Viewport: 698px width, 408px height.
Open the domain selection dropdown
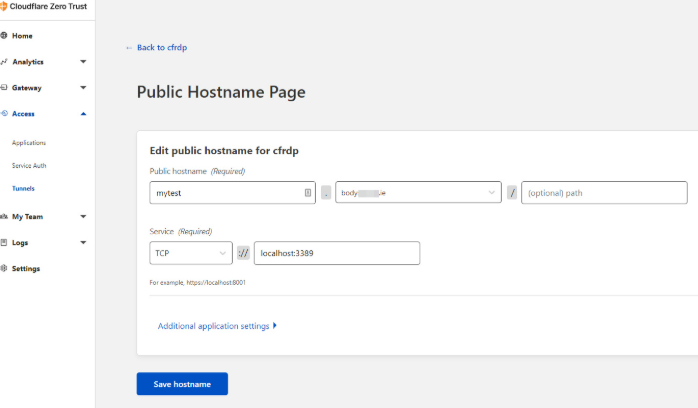pos(418,193)
